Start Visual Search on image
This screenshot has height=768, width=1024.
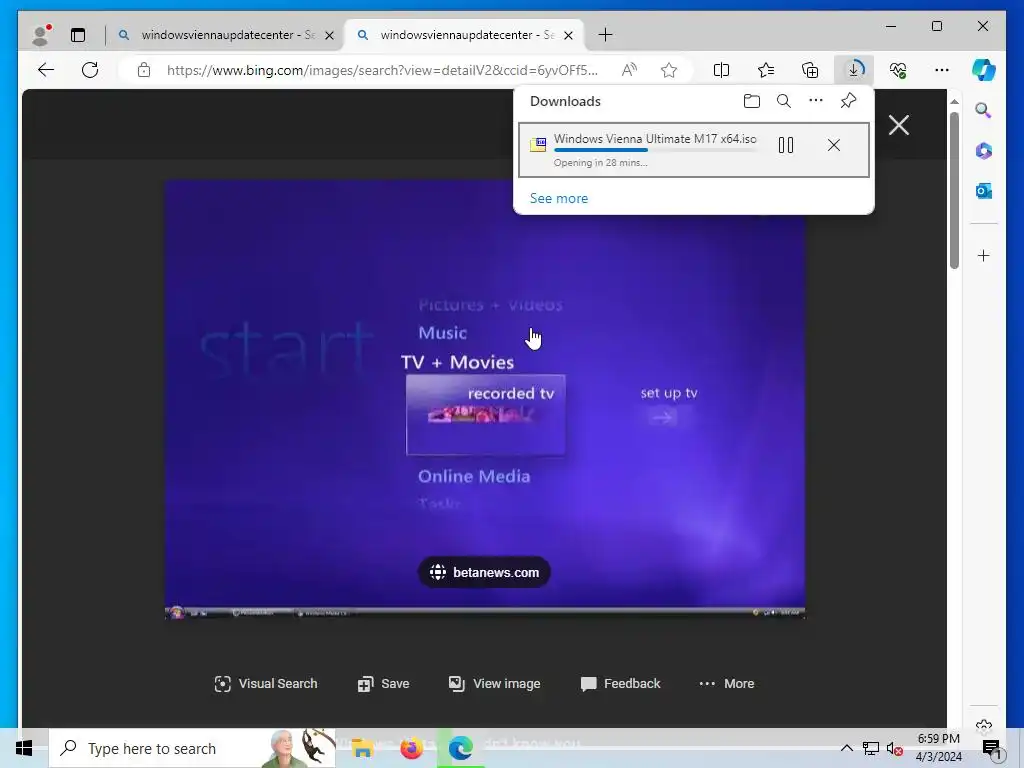[x=266, y=684]
